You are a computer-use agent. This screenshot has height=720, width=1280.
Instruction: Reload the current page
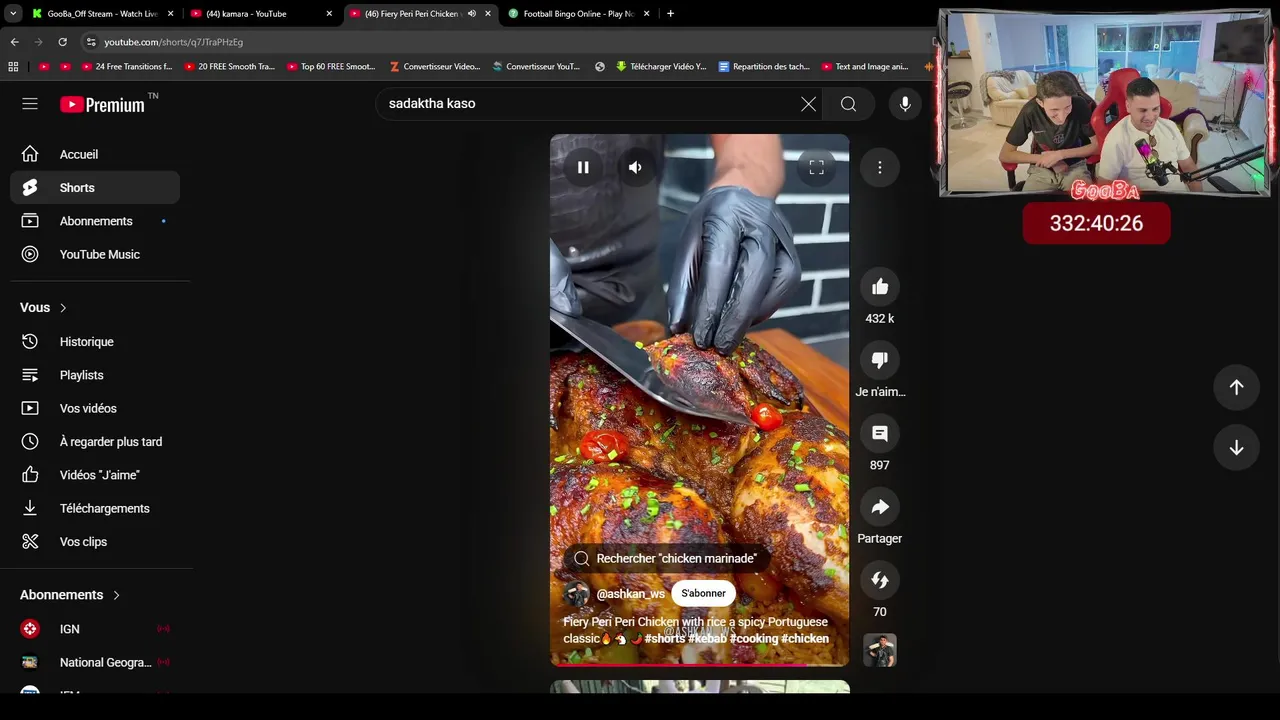click(x=62, y=42)
